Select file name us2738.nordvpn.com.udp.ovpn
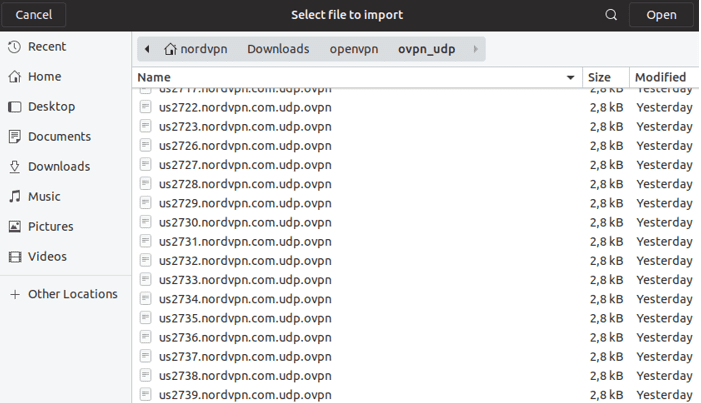 pos(245,376)
